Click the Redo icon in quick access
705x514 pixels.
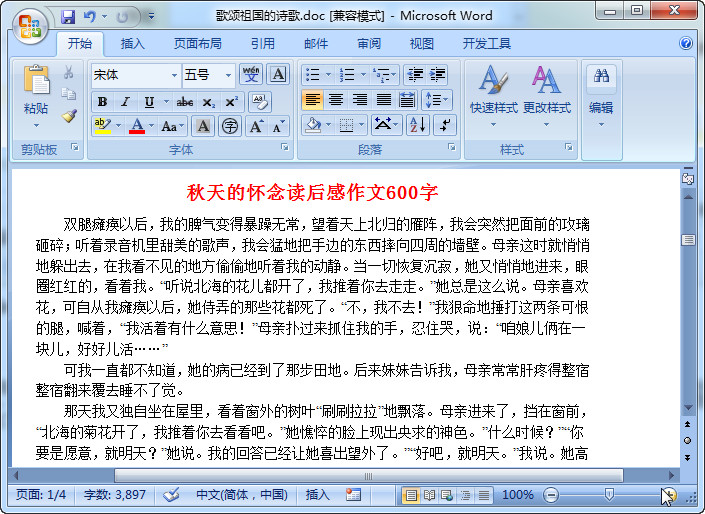(x=121, y=17)
